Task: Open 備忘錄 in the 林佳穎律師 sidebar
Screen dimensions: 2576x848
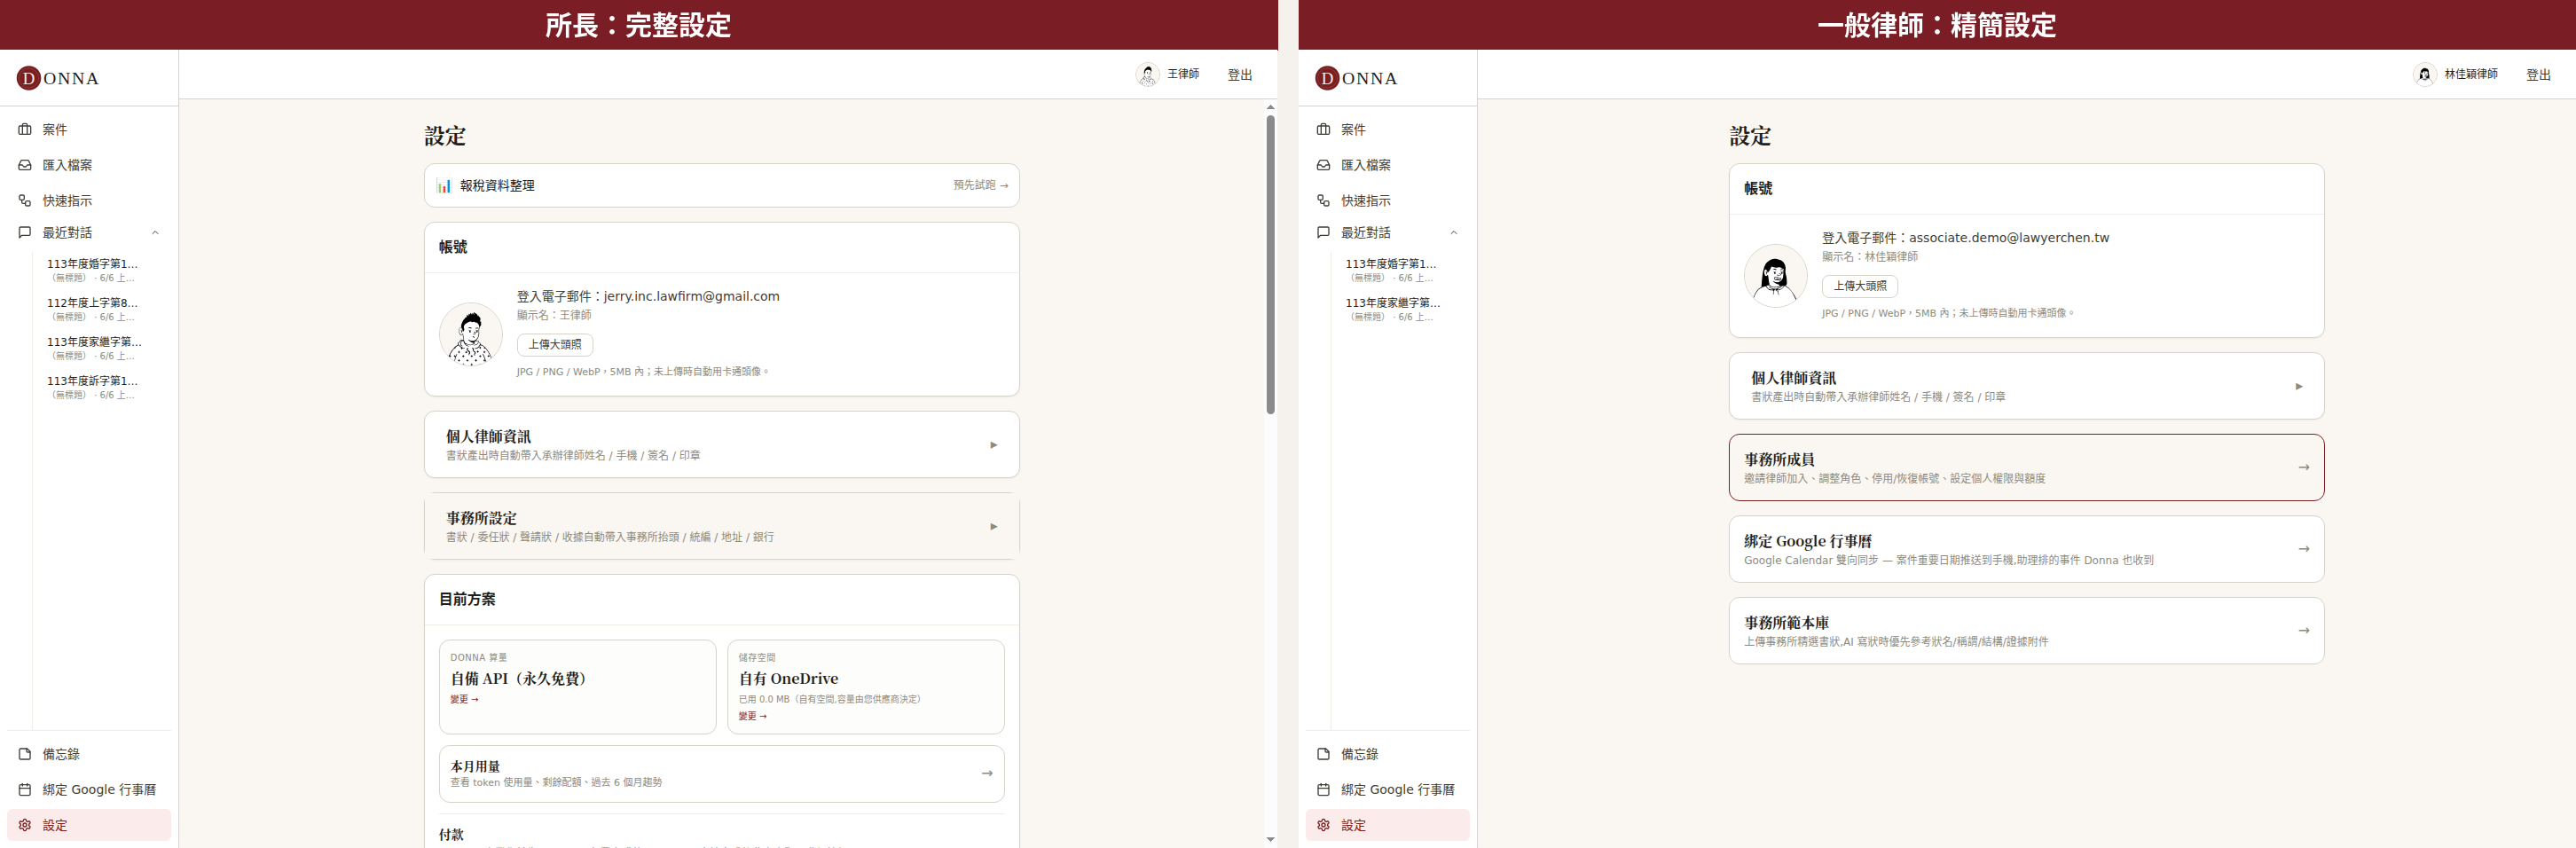Action: point(1388,754)
